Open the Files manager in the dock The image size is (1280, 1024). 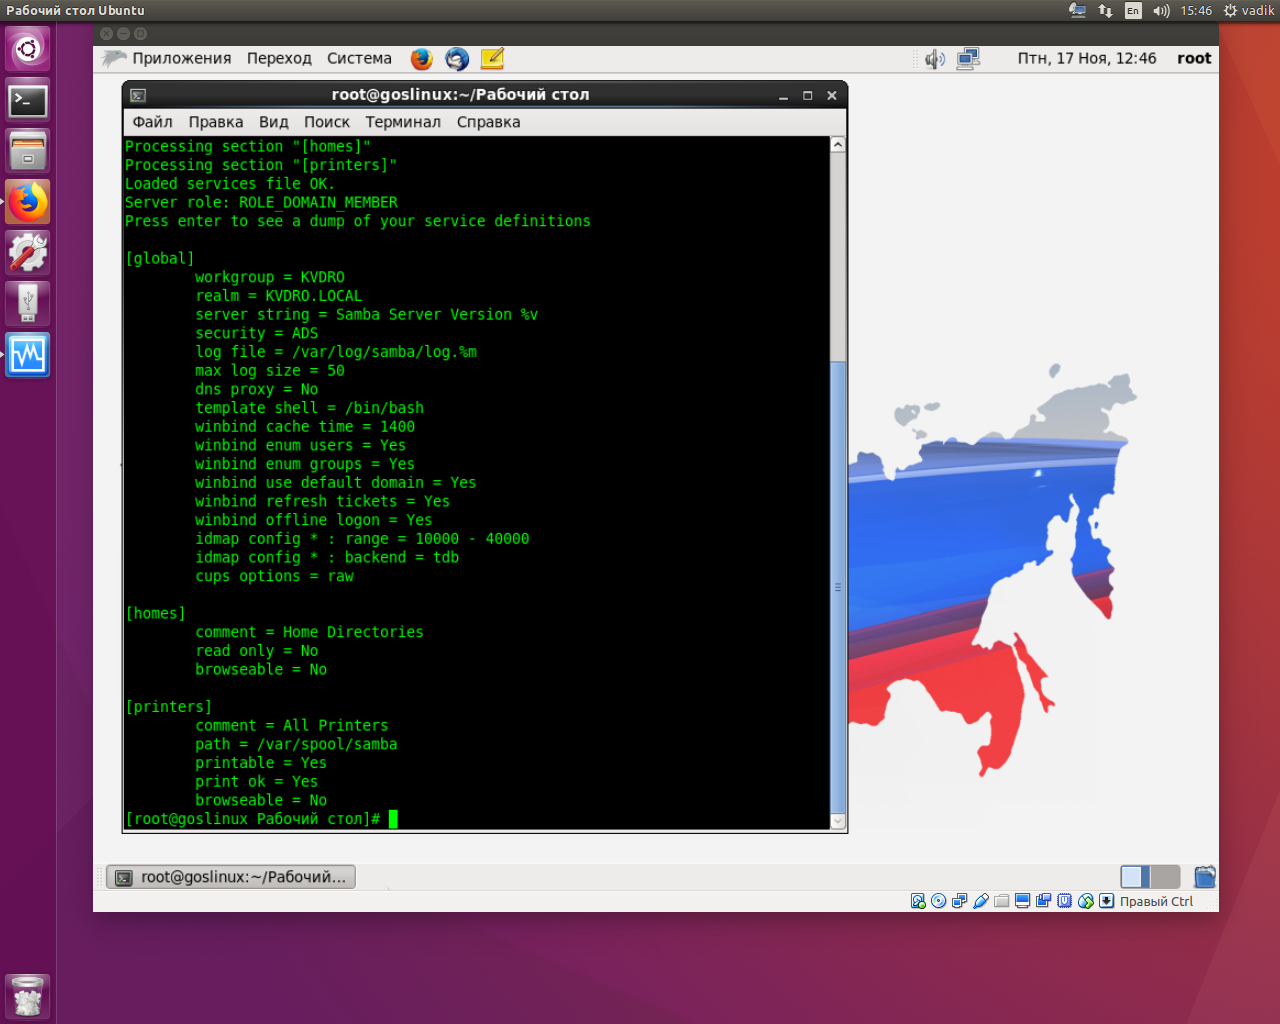coord(28,151)
